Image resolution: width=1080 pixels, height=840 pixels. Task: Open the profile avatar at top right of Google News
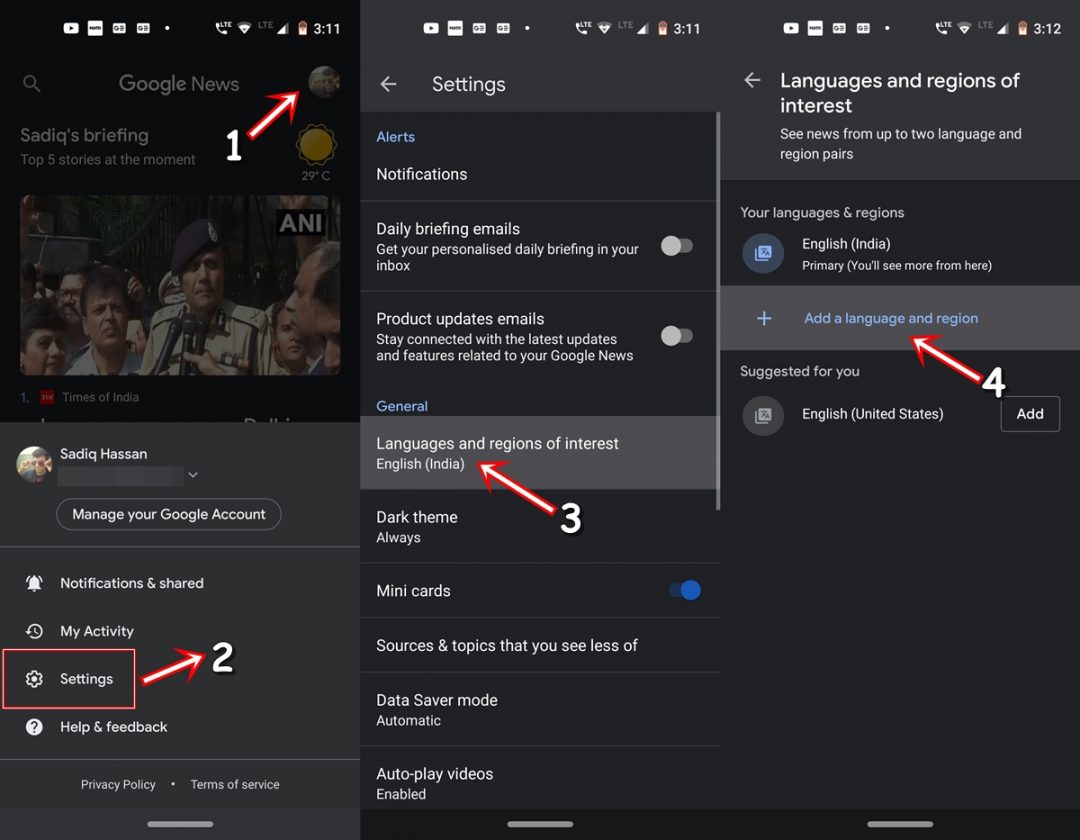click(324, 82)
